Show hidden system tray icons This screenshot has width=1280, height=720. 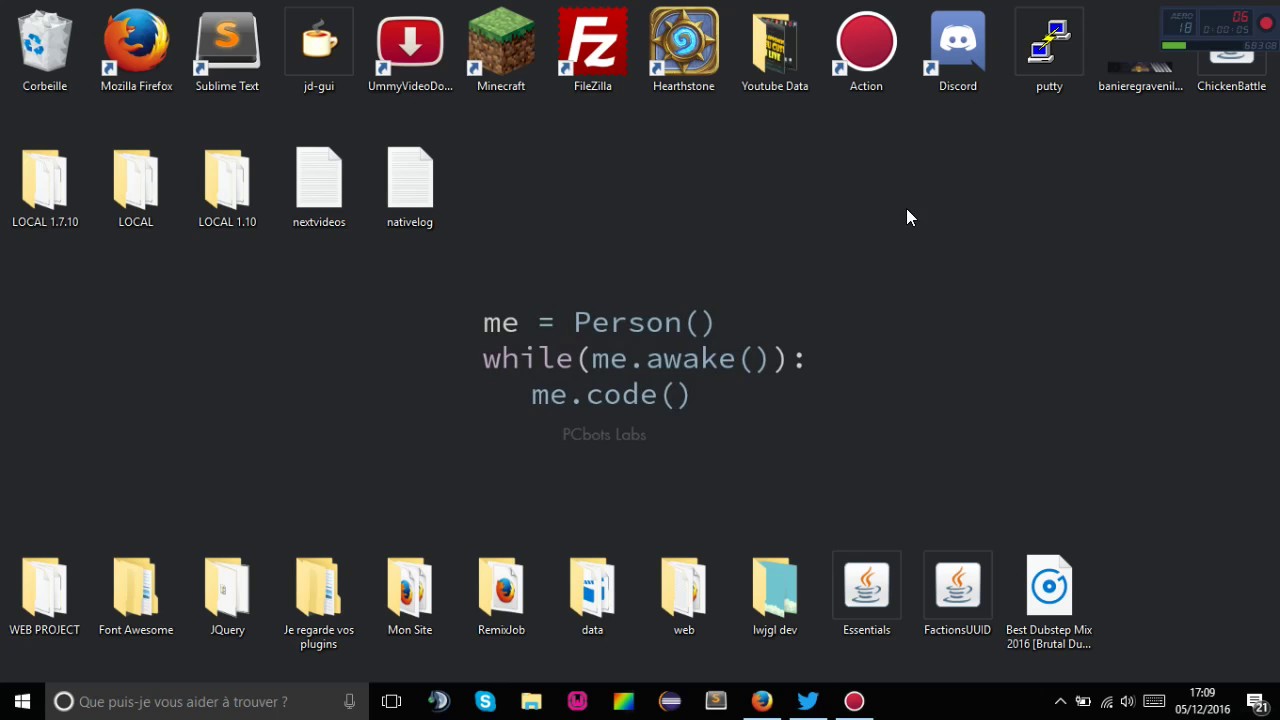[x=1060, y=701]
